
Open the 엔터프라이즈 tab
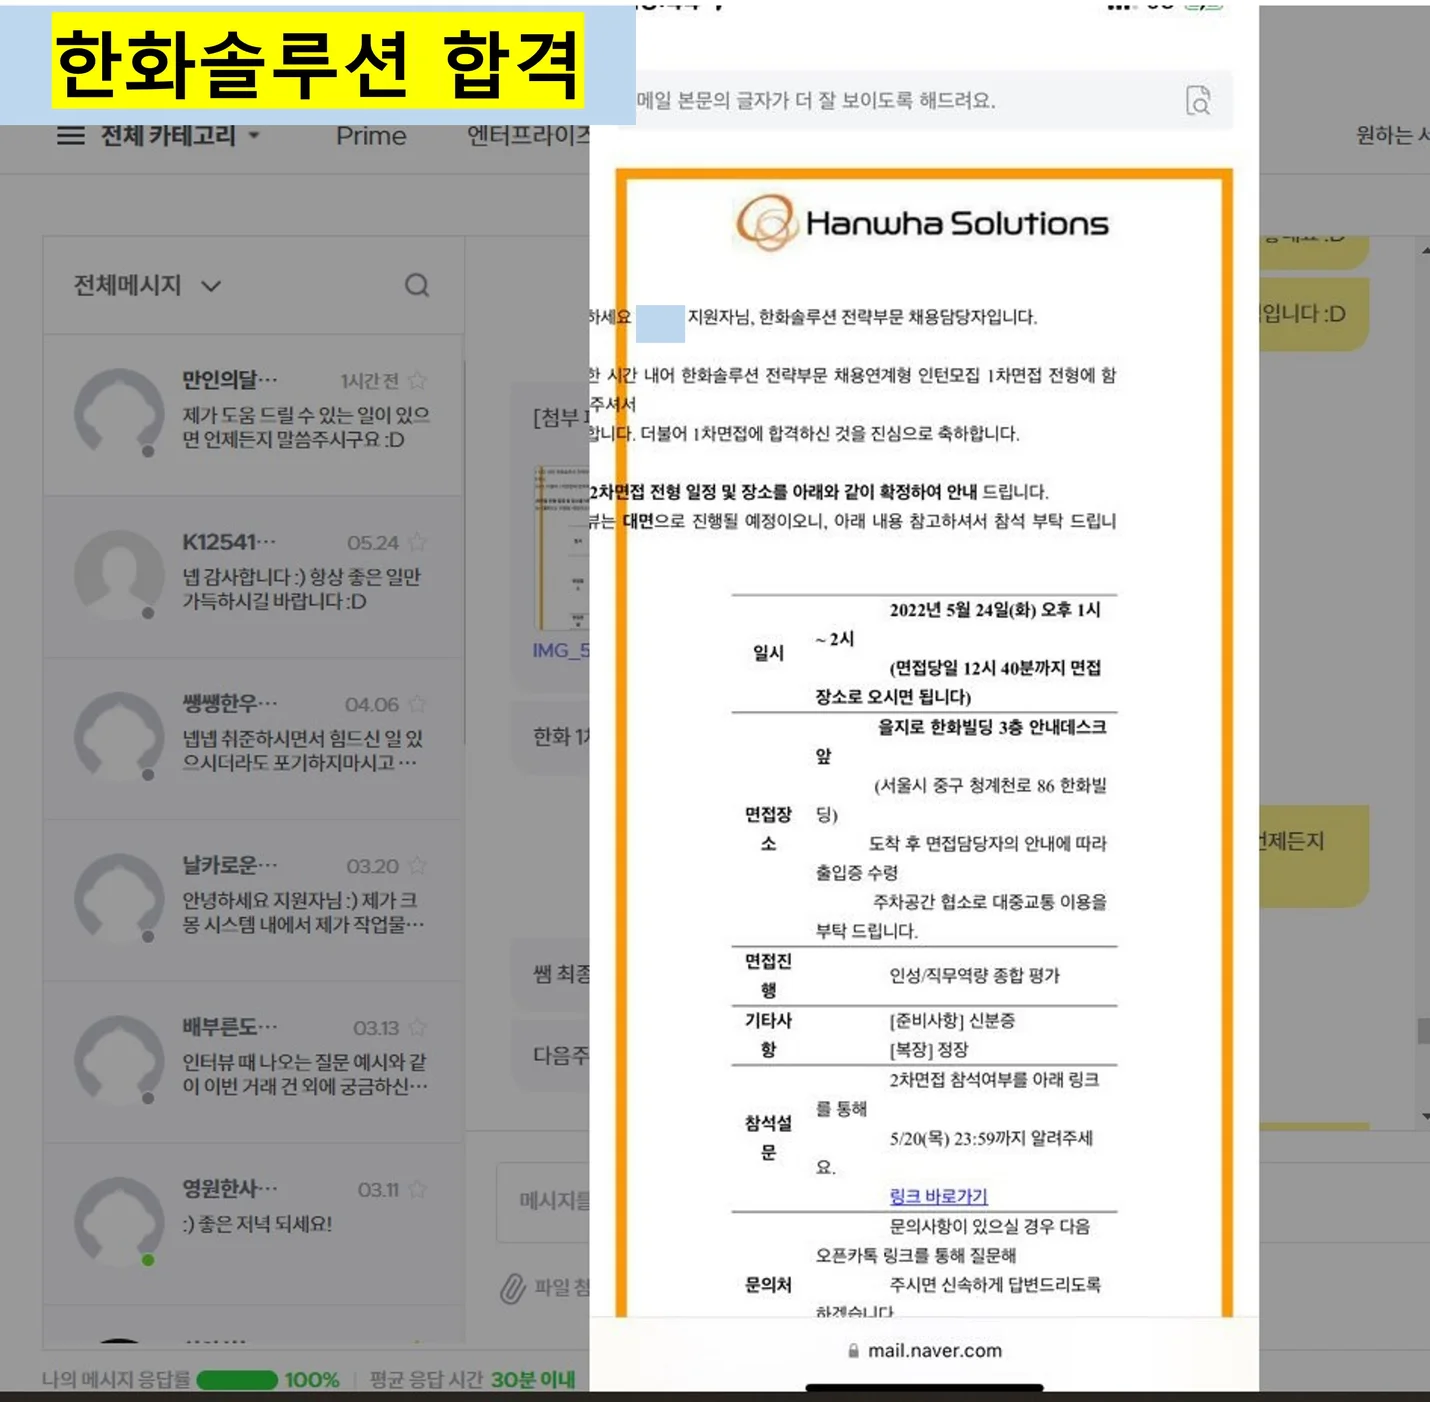tap(529, 136)
